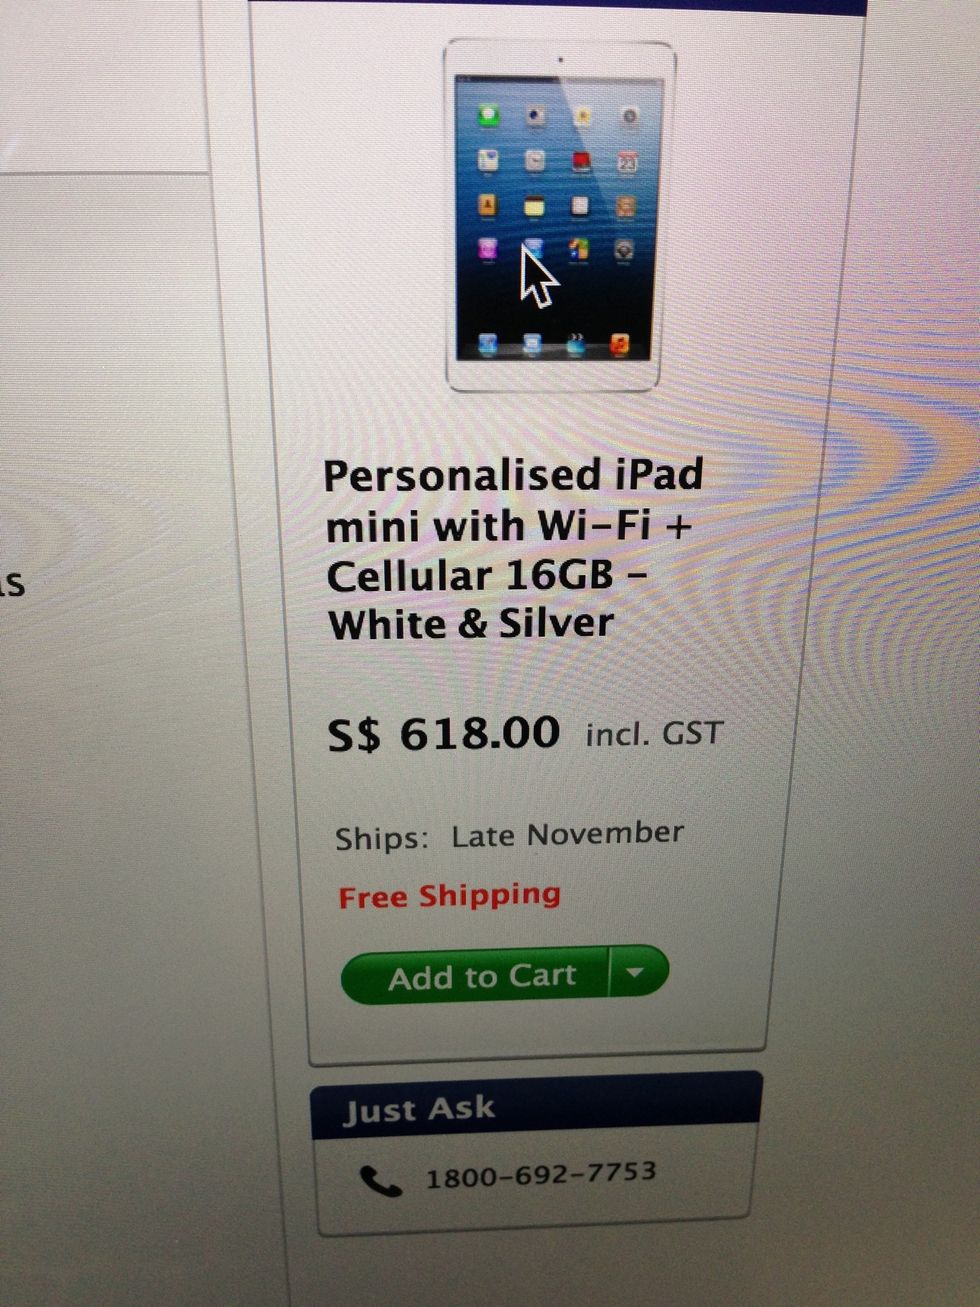Image resolution: width=980 pixels, height=1307 pixels.
Task: Open the Personalised iPad mini product title
Action: coord(514,549)
